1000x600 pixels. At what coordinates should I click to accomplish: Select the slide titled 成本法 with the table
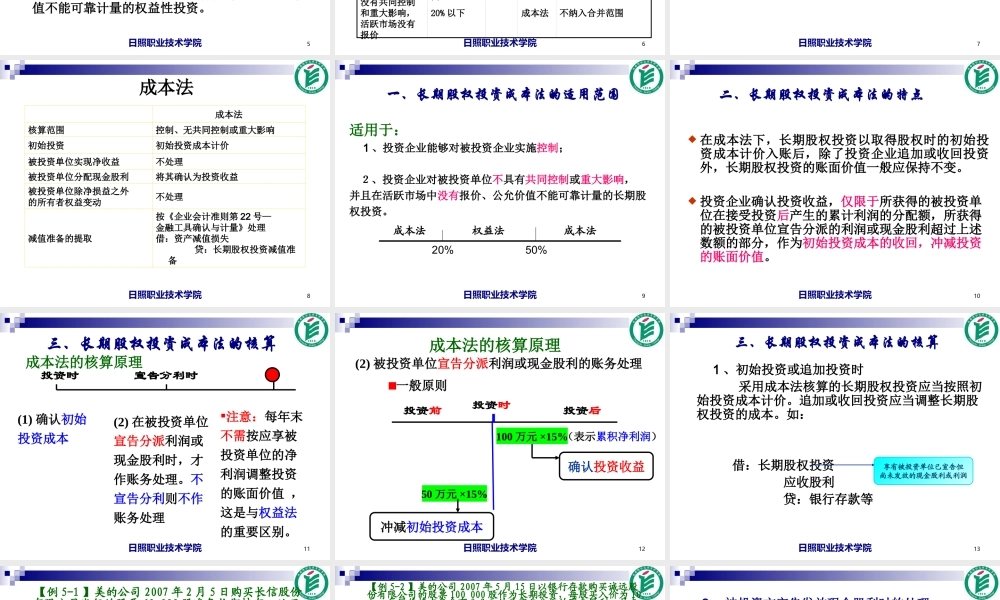click(165, 184)
